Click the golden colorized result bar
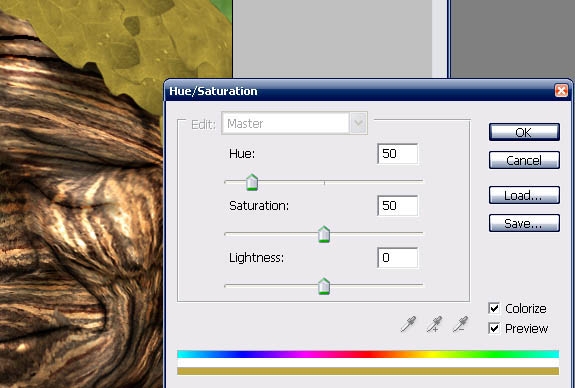Screen dimensions: 575x388 (x=368, y=371)
